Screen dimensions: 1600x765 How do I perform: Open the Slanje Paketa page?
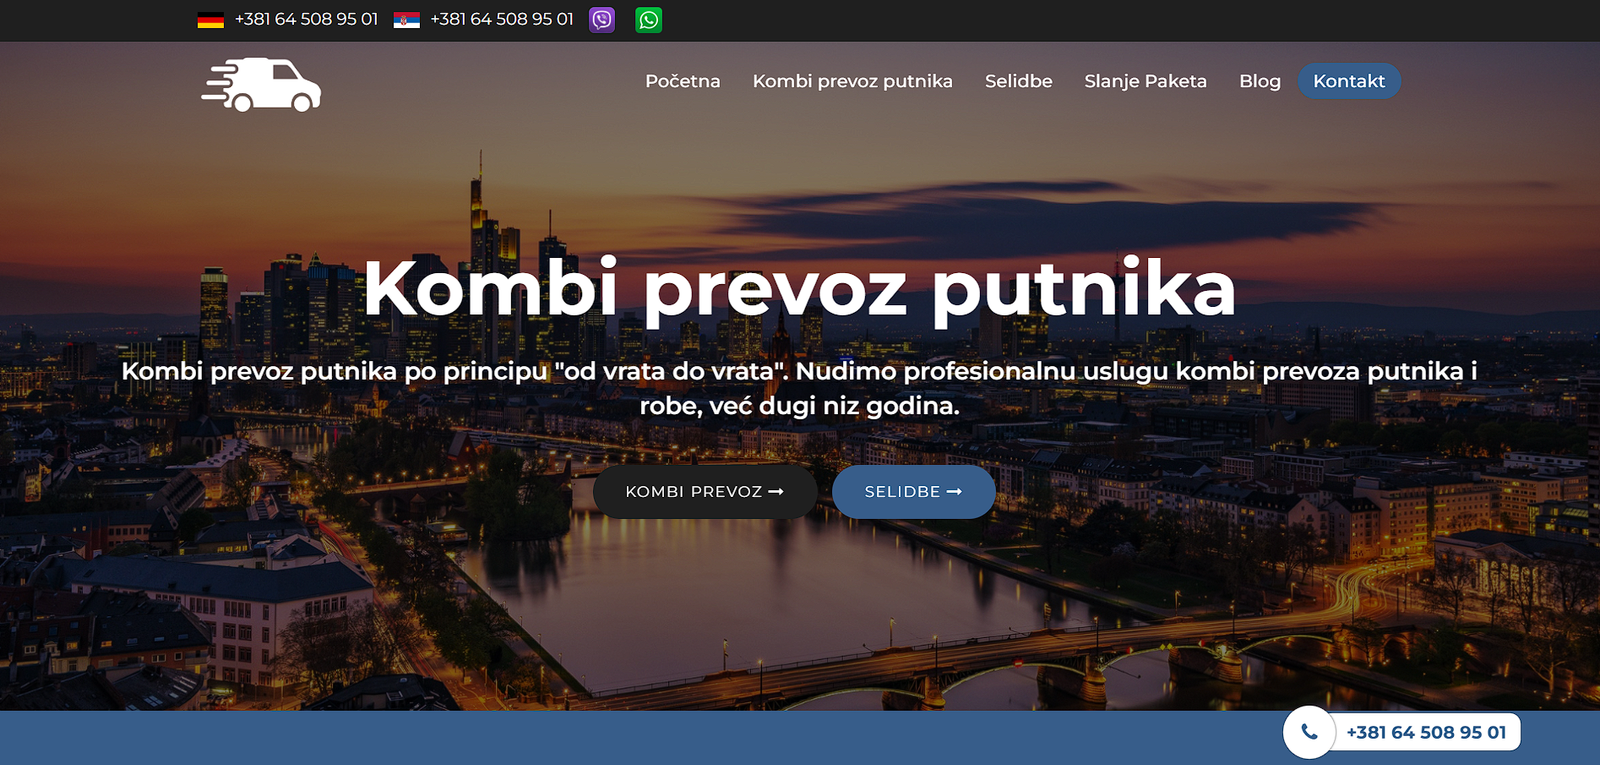click(1145, 81)
